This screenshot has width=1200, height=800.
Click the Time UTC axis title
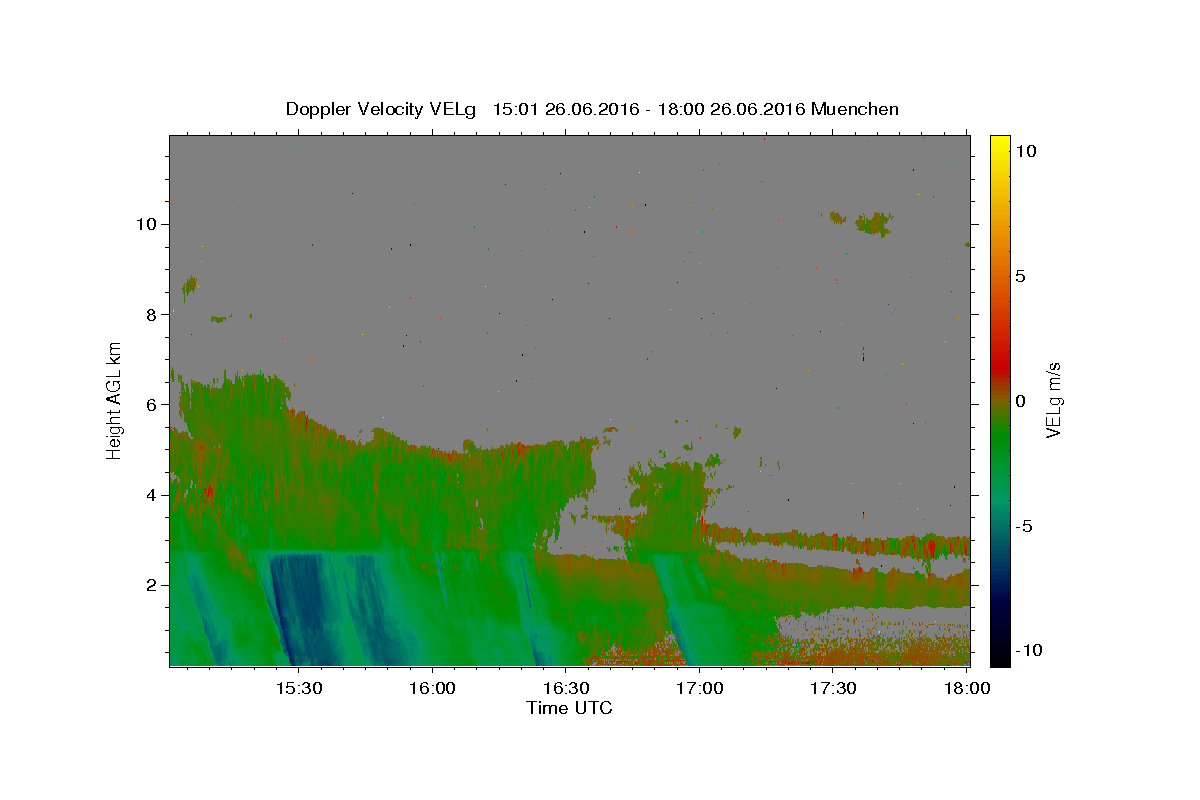coord(569,708)
